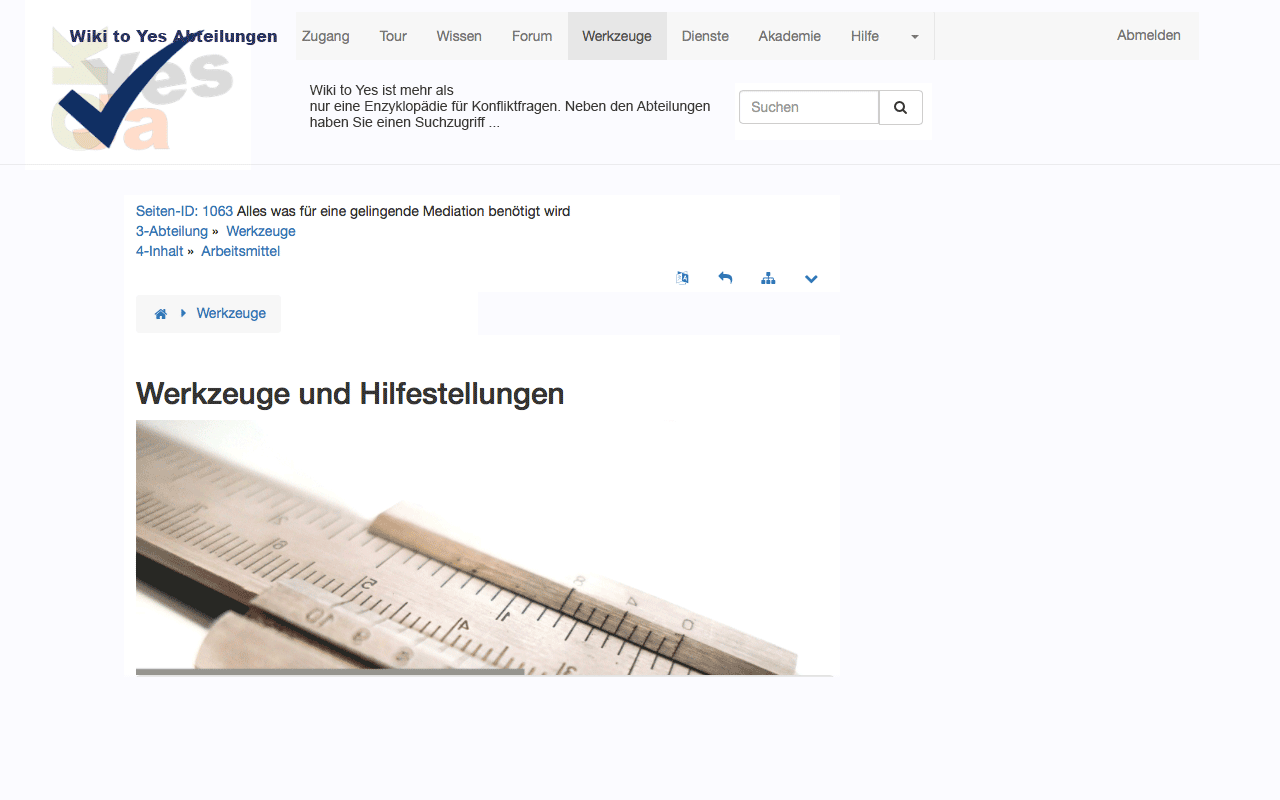This screenshot has height=800, width=1280.
Task: Click the translate page icon
Action: click(x=682, y=278)
